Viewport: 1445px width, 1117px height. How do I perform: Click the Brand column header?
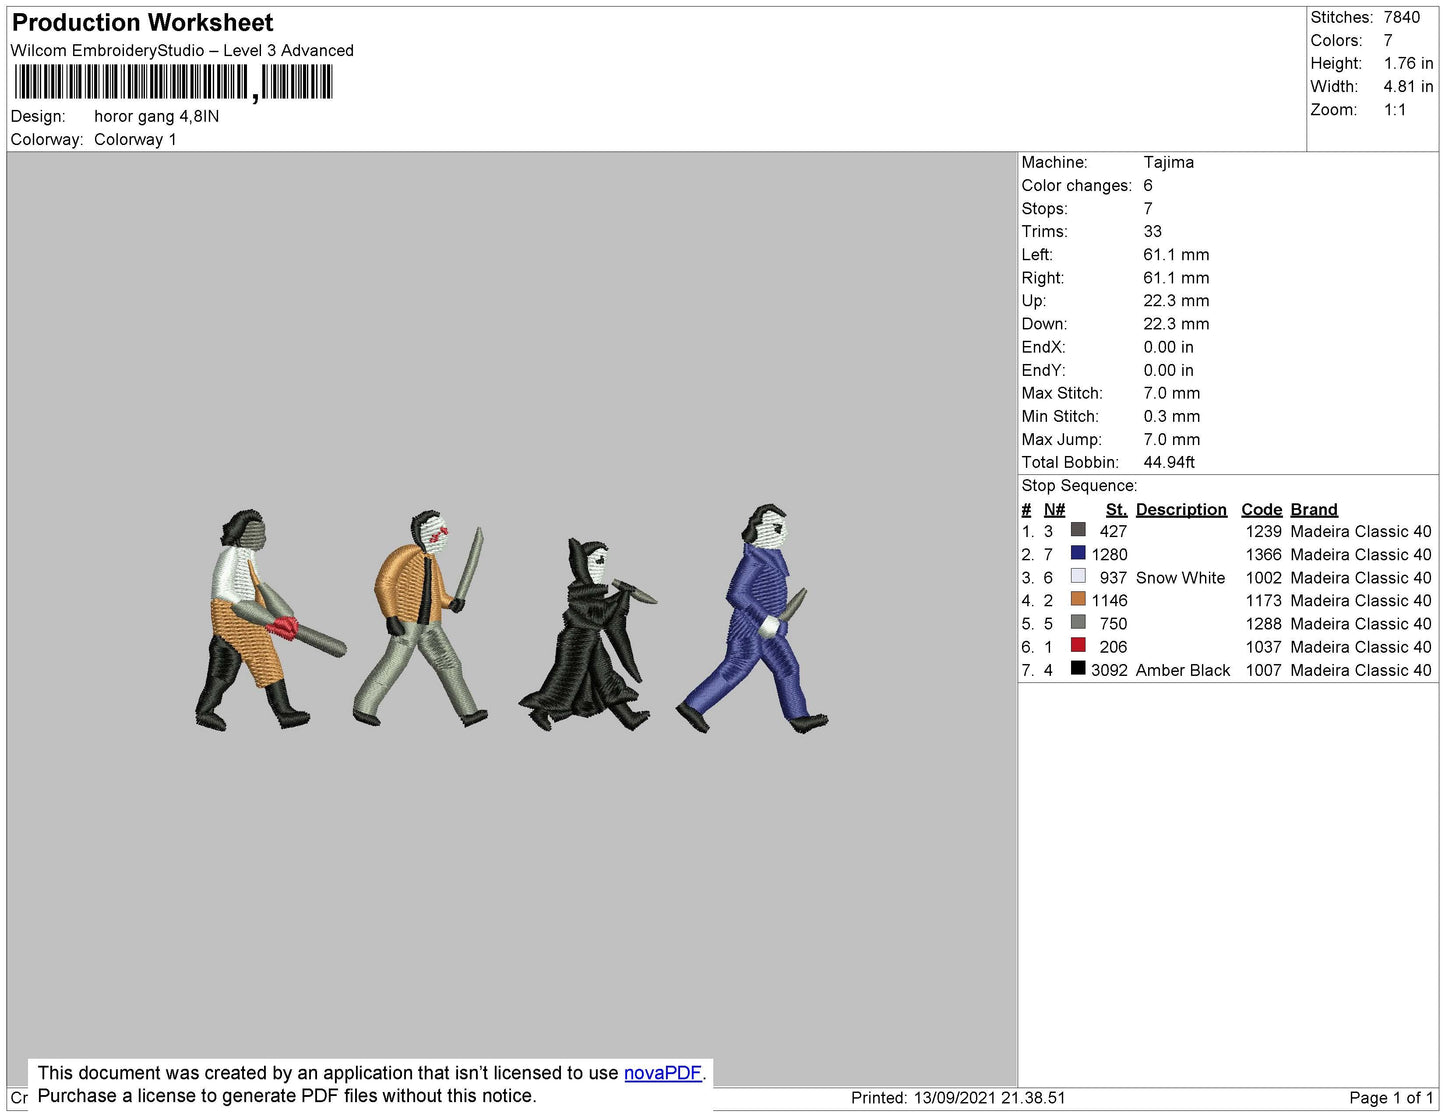pos(1314,509)
